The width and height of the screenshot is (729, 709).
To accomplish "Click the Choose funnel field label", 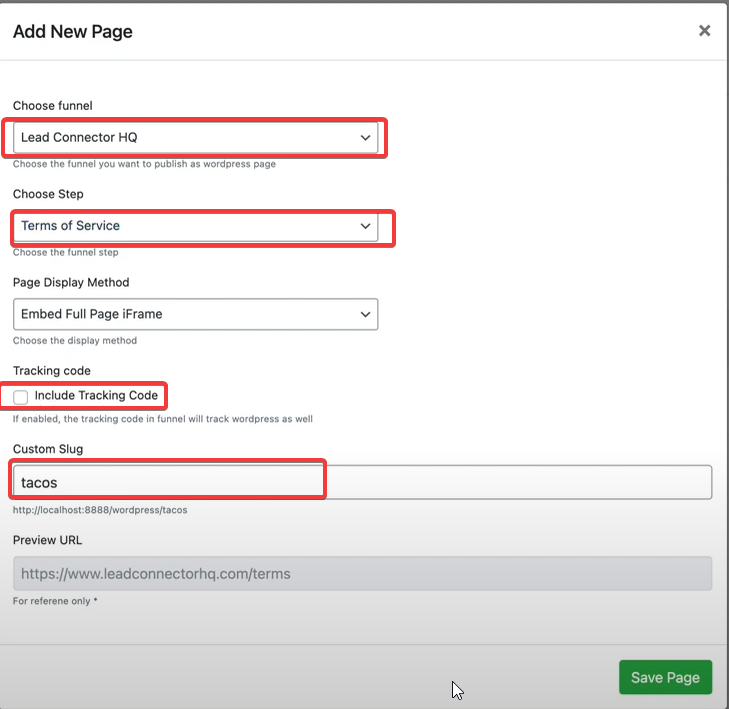I will pyautogui.click(x=53, y=105).
